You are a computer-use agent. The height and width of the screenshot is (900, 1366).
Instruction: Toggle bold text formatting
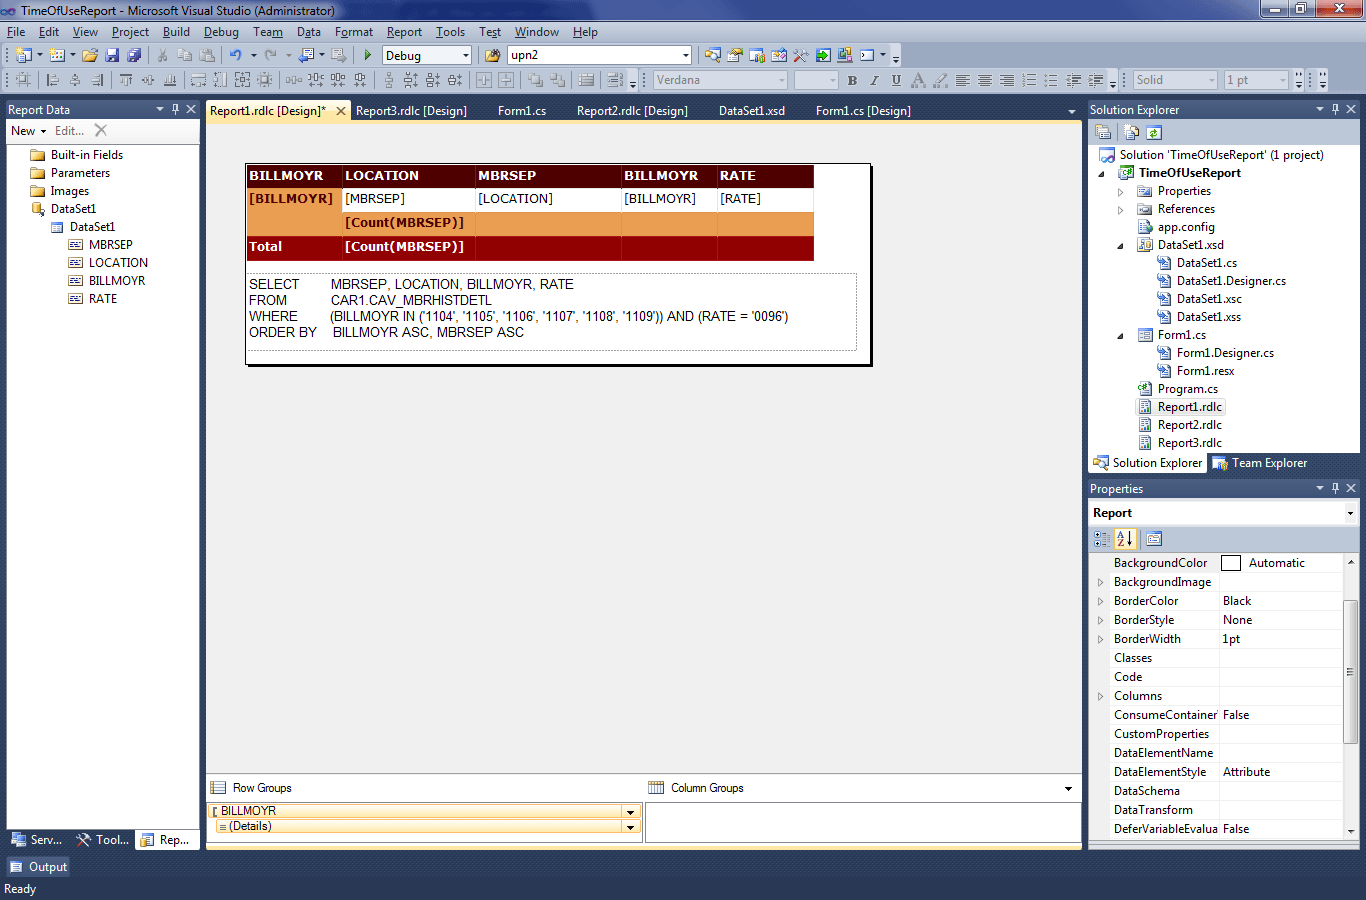coord(852,80)
